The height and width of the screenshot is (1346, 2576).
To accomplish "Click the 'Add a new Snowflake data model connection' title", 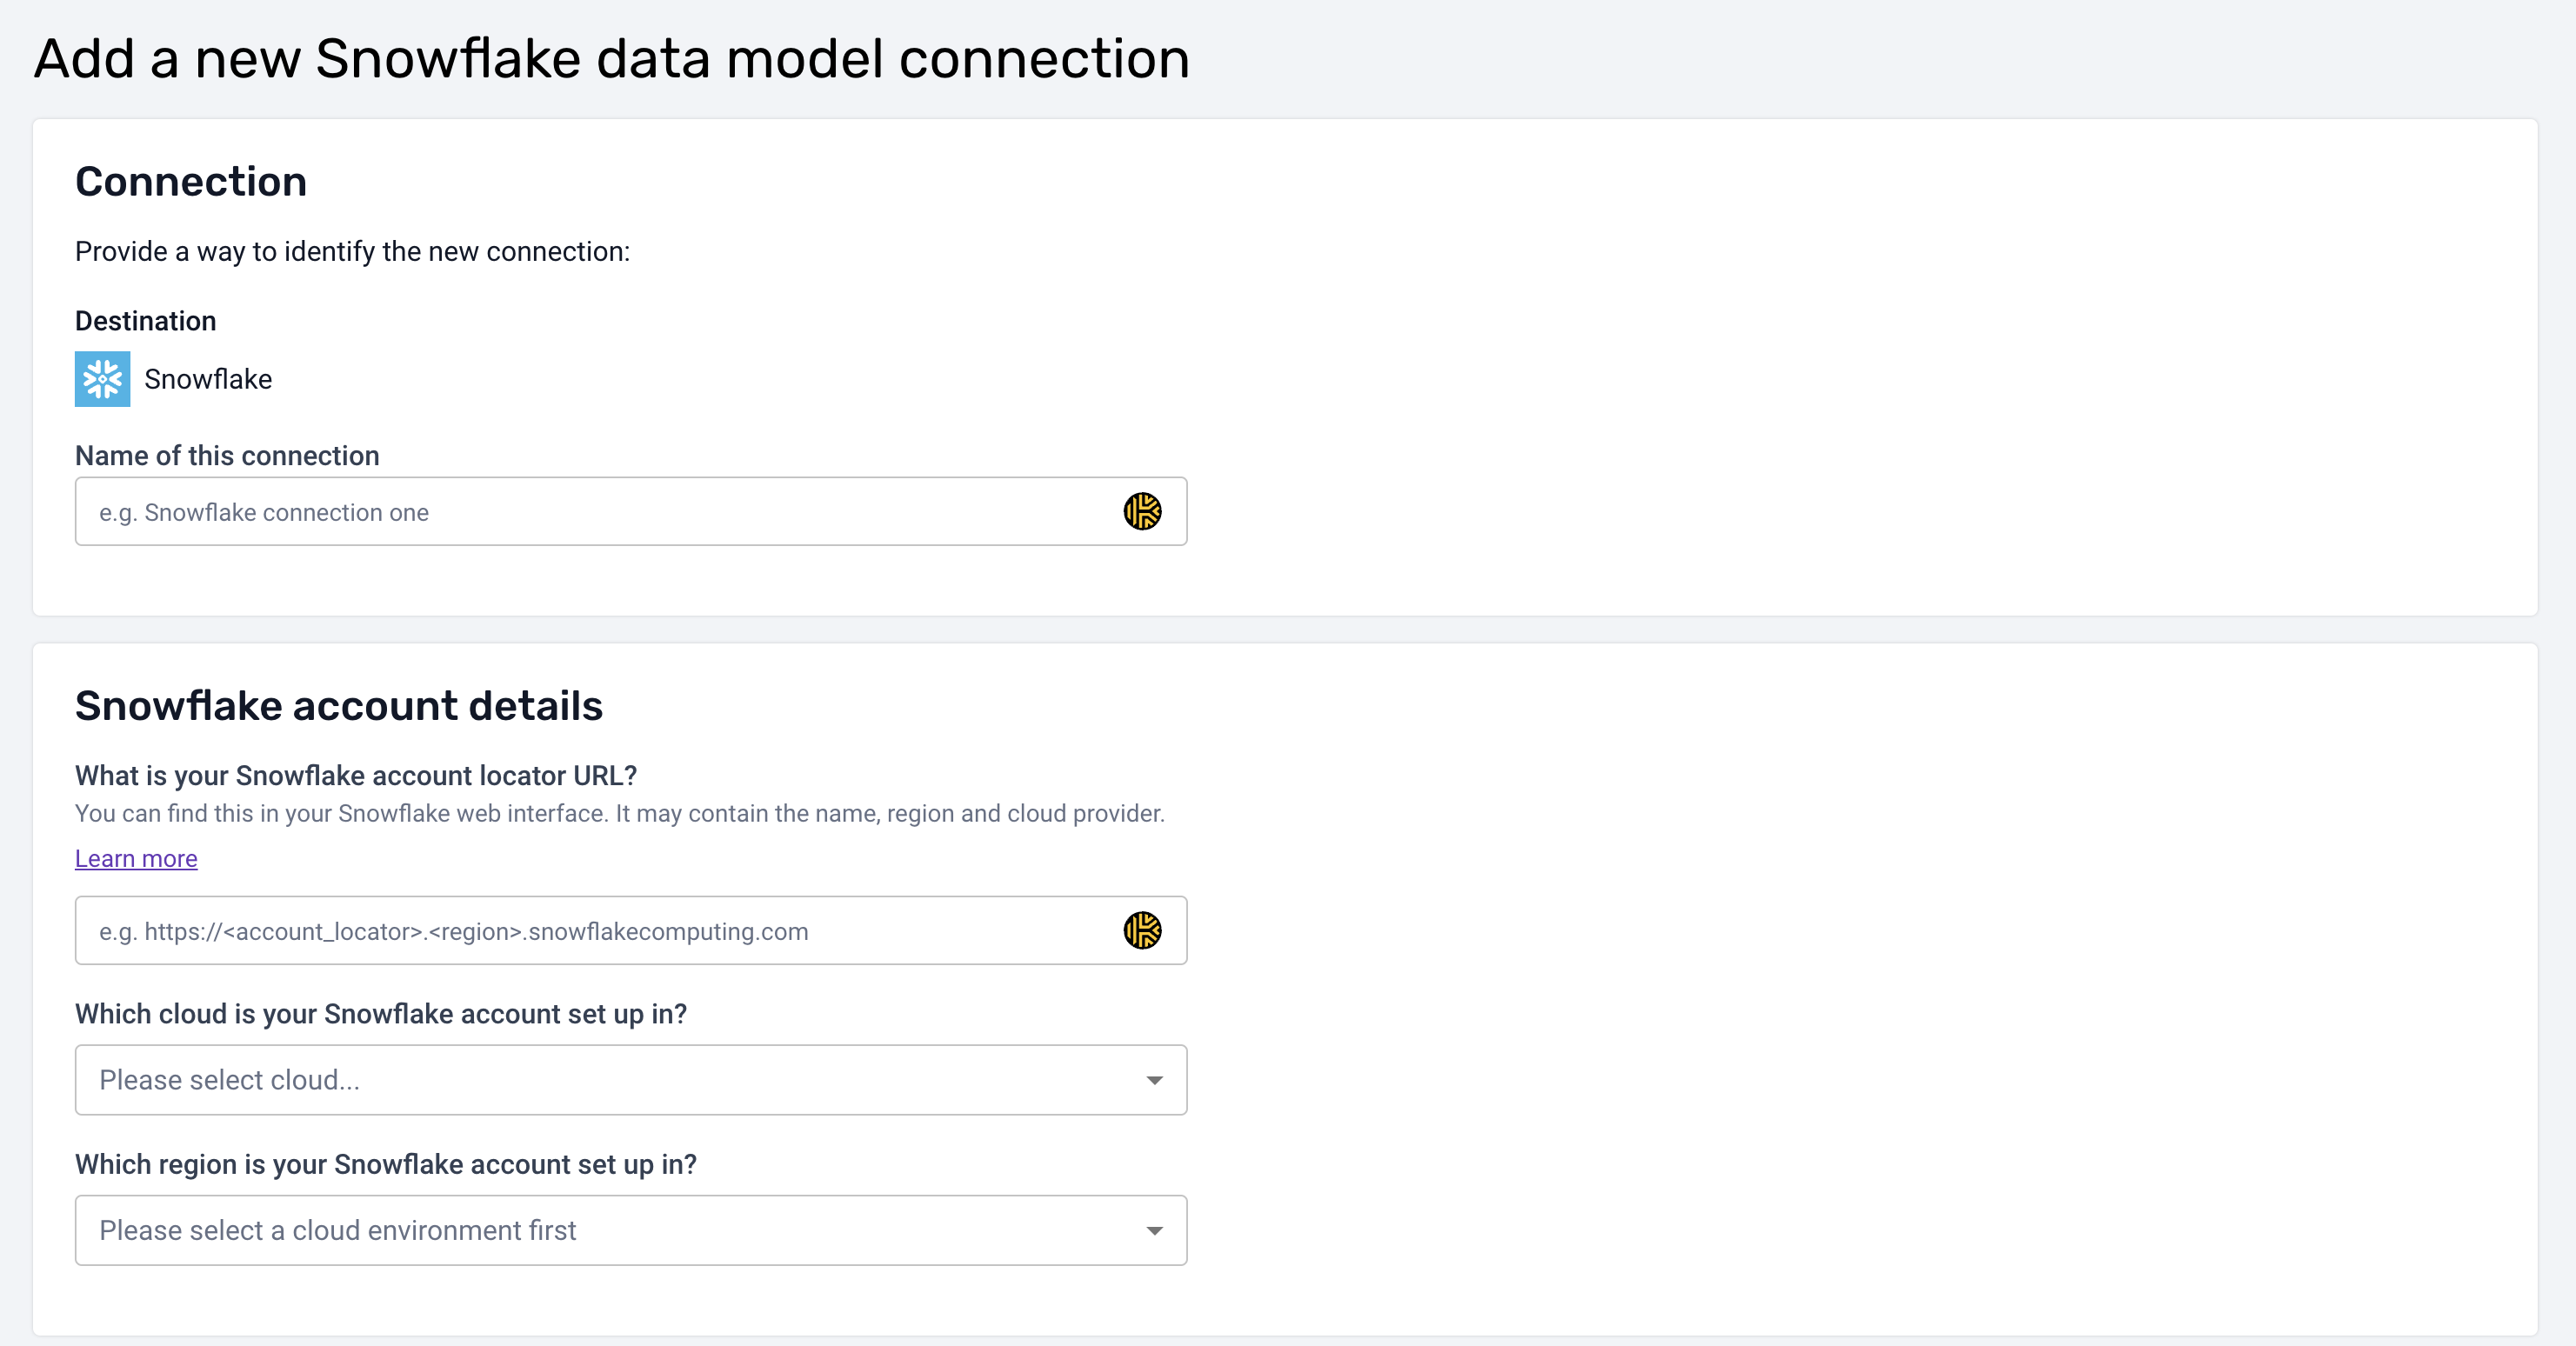I will [x=612, y=58].
